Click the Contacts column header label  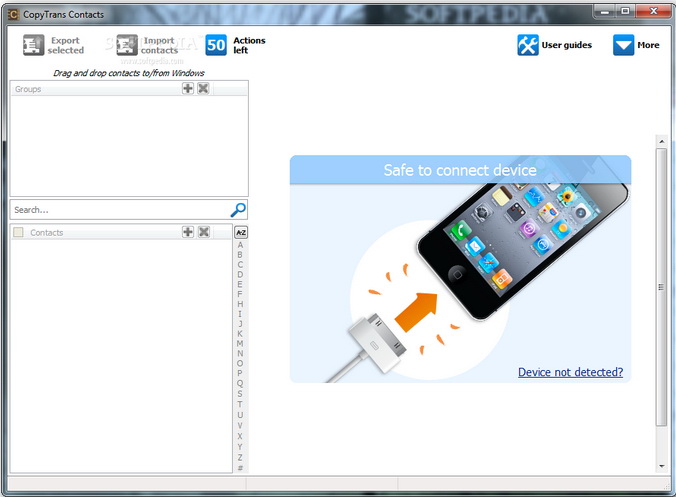point(47,233)
